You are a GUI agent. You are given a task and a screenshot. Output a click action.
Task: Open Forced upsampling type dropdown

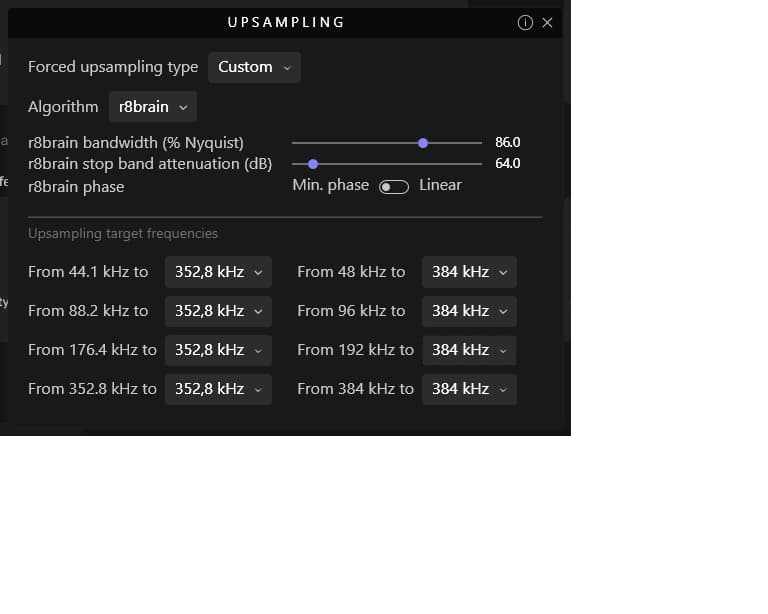(x=254, y=67)
